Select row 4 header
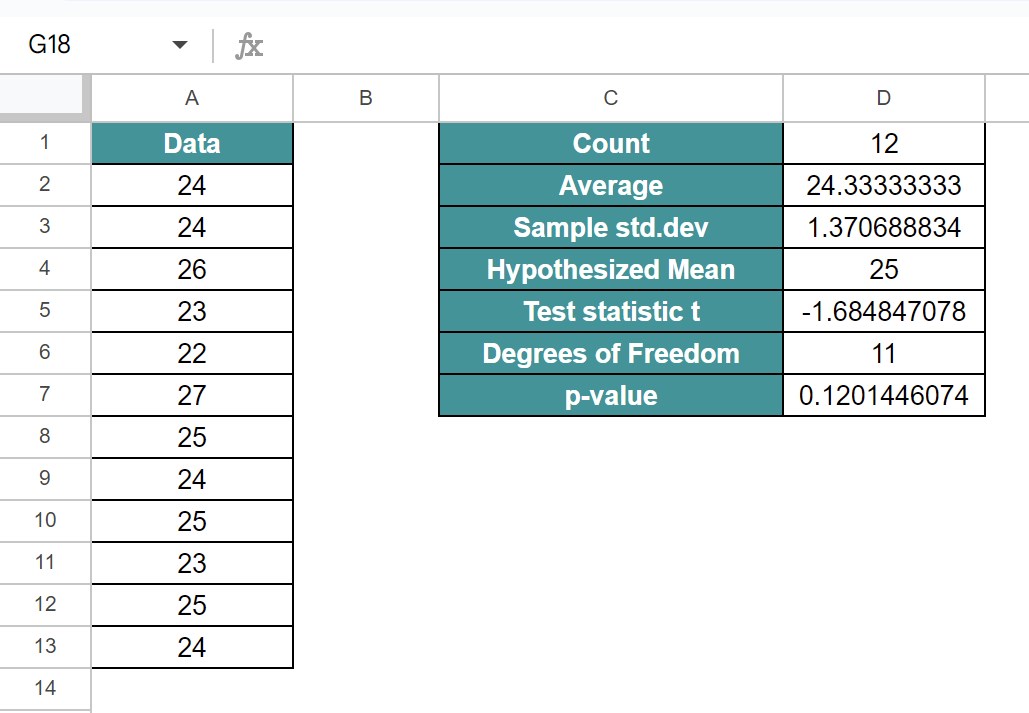This screenshot has height=713, width=1029. [x=45, y=269]
